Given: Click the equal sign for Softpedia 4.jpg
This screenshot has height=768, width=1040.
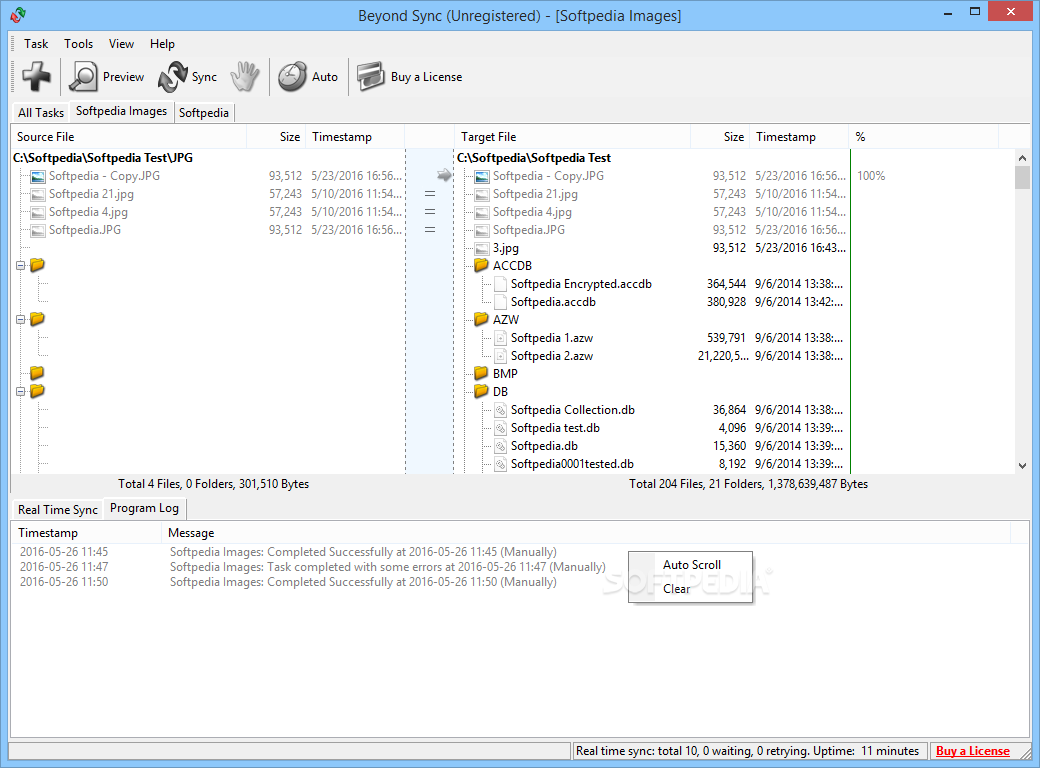Looking at the screenshot, I should (x=430, y=212).
